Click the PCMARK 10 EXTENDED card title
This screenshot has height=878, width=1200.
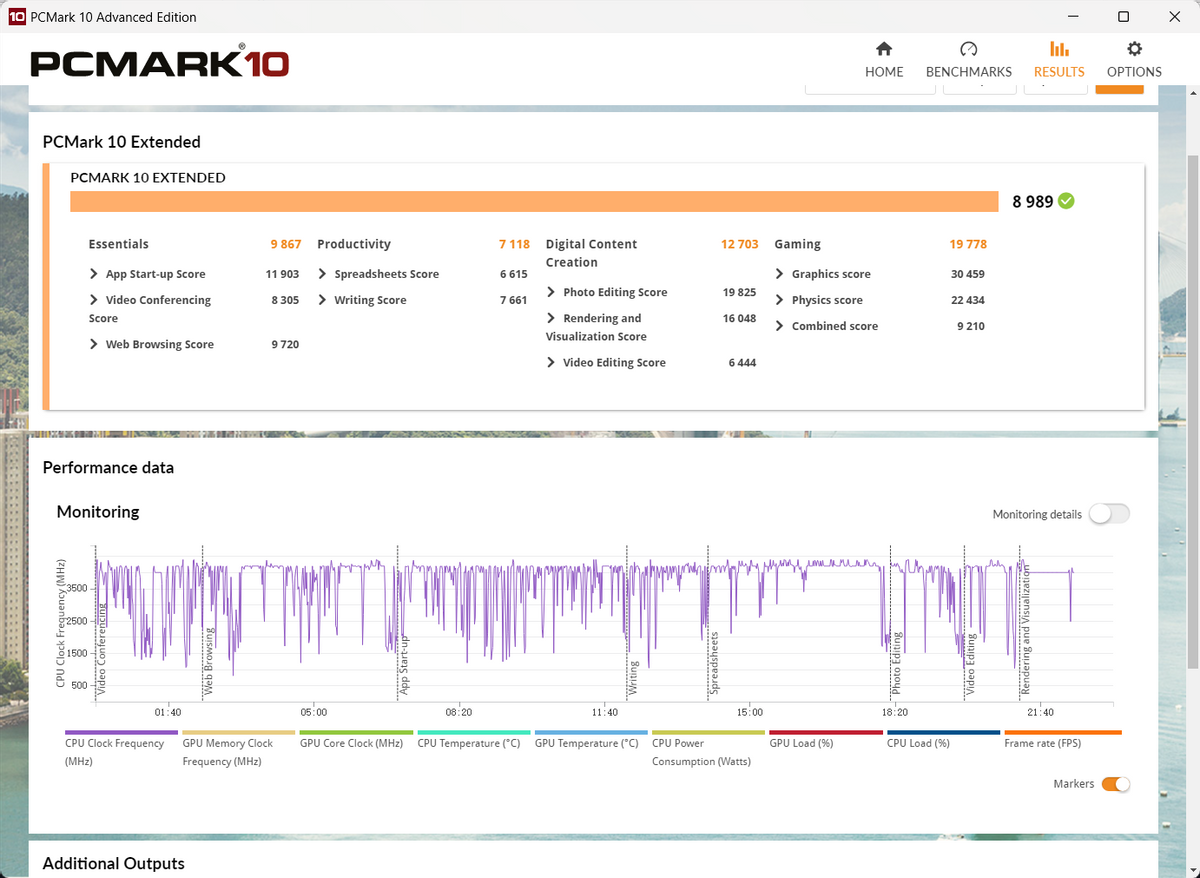(148, 178)
